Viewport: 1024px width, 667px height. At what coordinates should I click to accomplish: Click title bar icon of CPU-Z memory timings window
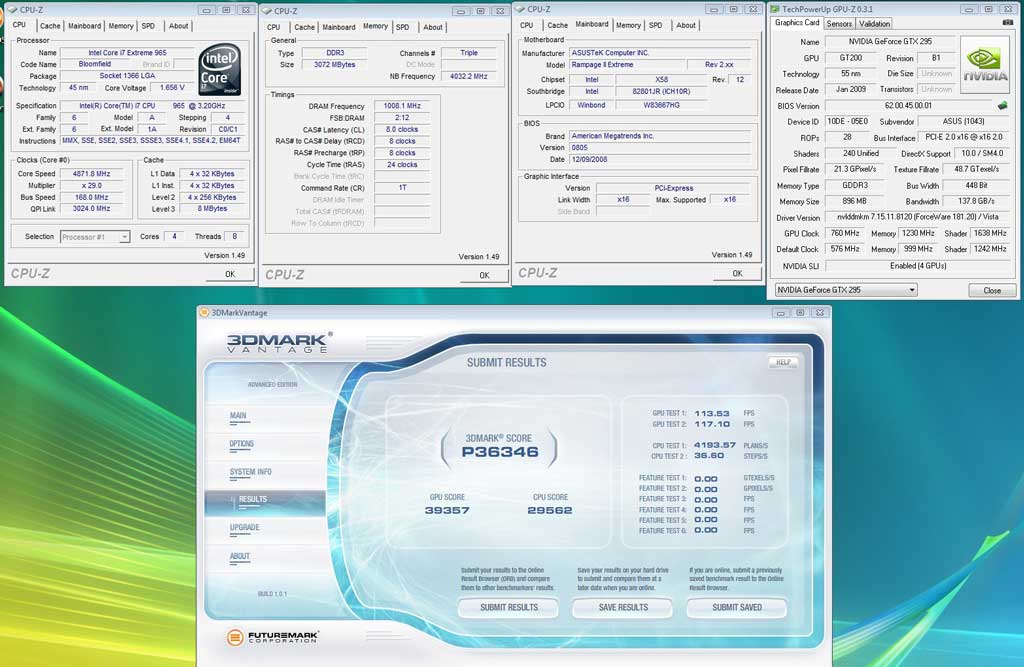[266, 11]
